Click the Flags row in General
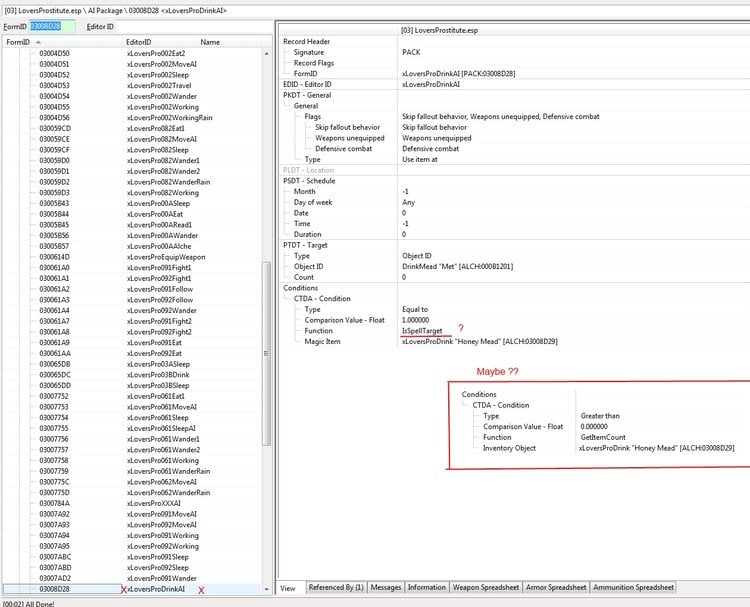Image resolution: width=750 pixels, height=607 pixels. (312, 117)
